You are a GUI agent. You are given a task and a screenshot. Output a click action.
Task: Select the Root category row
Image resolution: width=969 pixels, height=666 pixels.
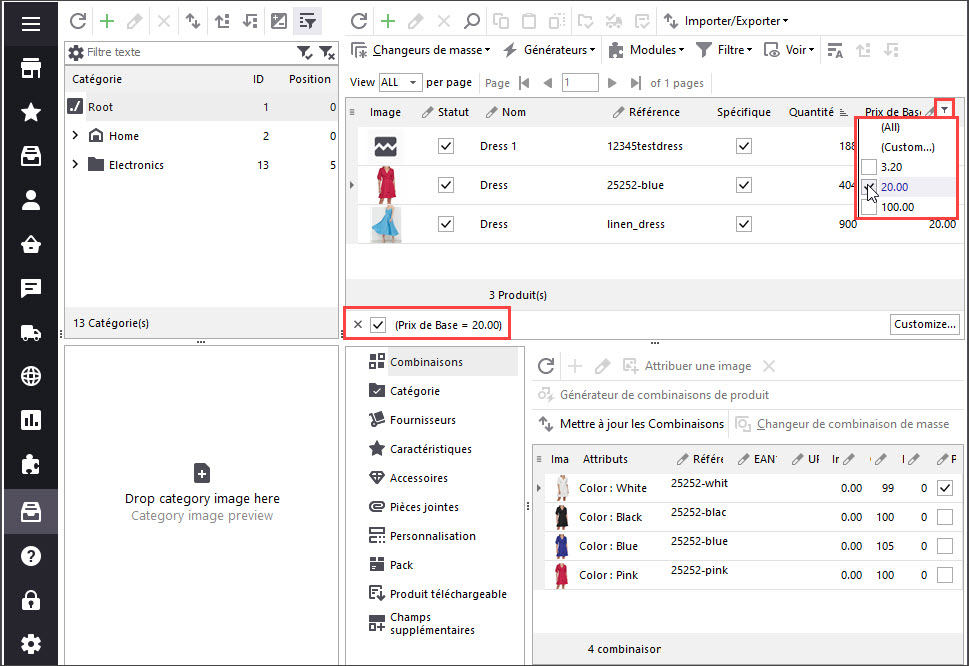201,107
